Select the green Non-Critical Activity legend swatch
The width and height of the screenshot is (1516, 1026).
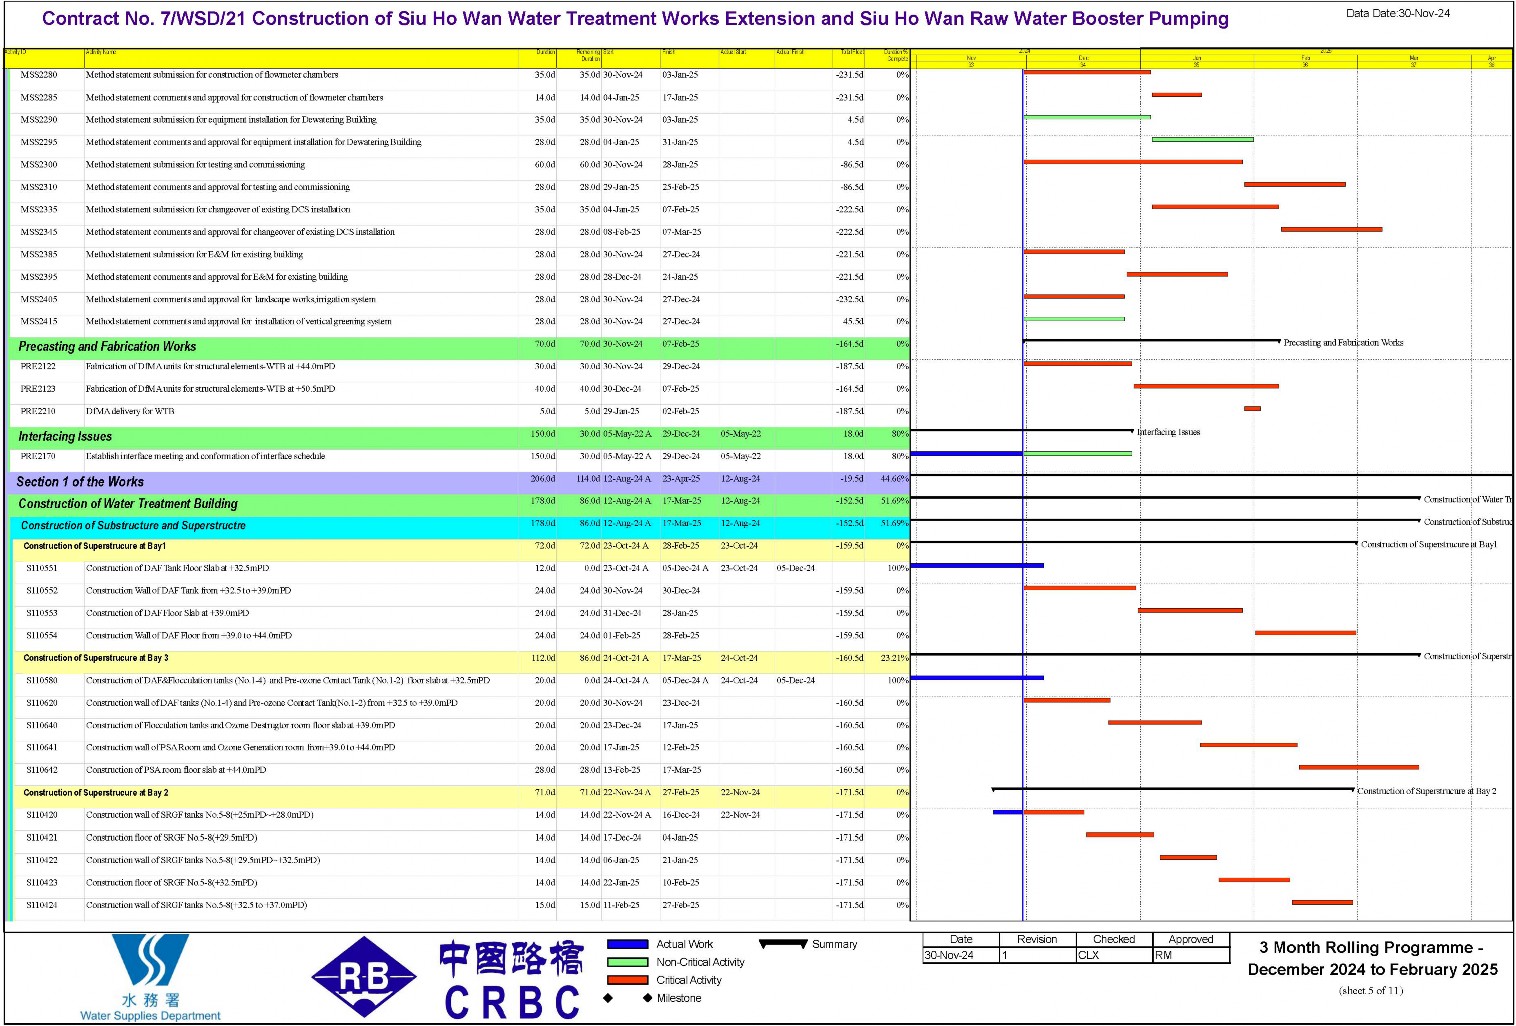[x=628, y=962]
